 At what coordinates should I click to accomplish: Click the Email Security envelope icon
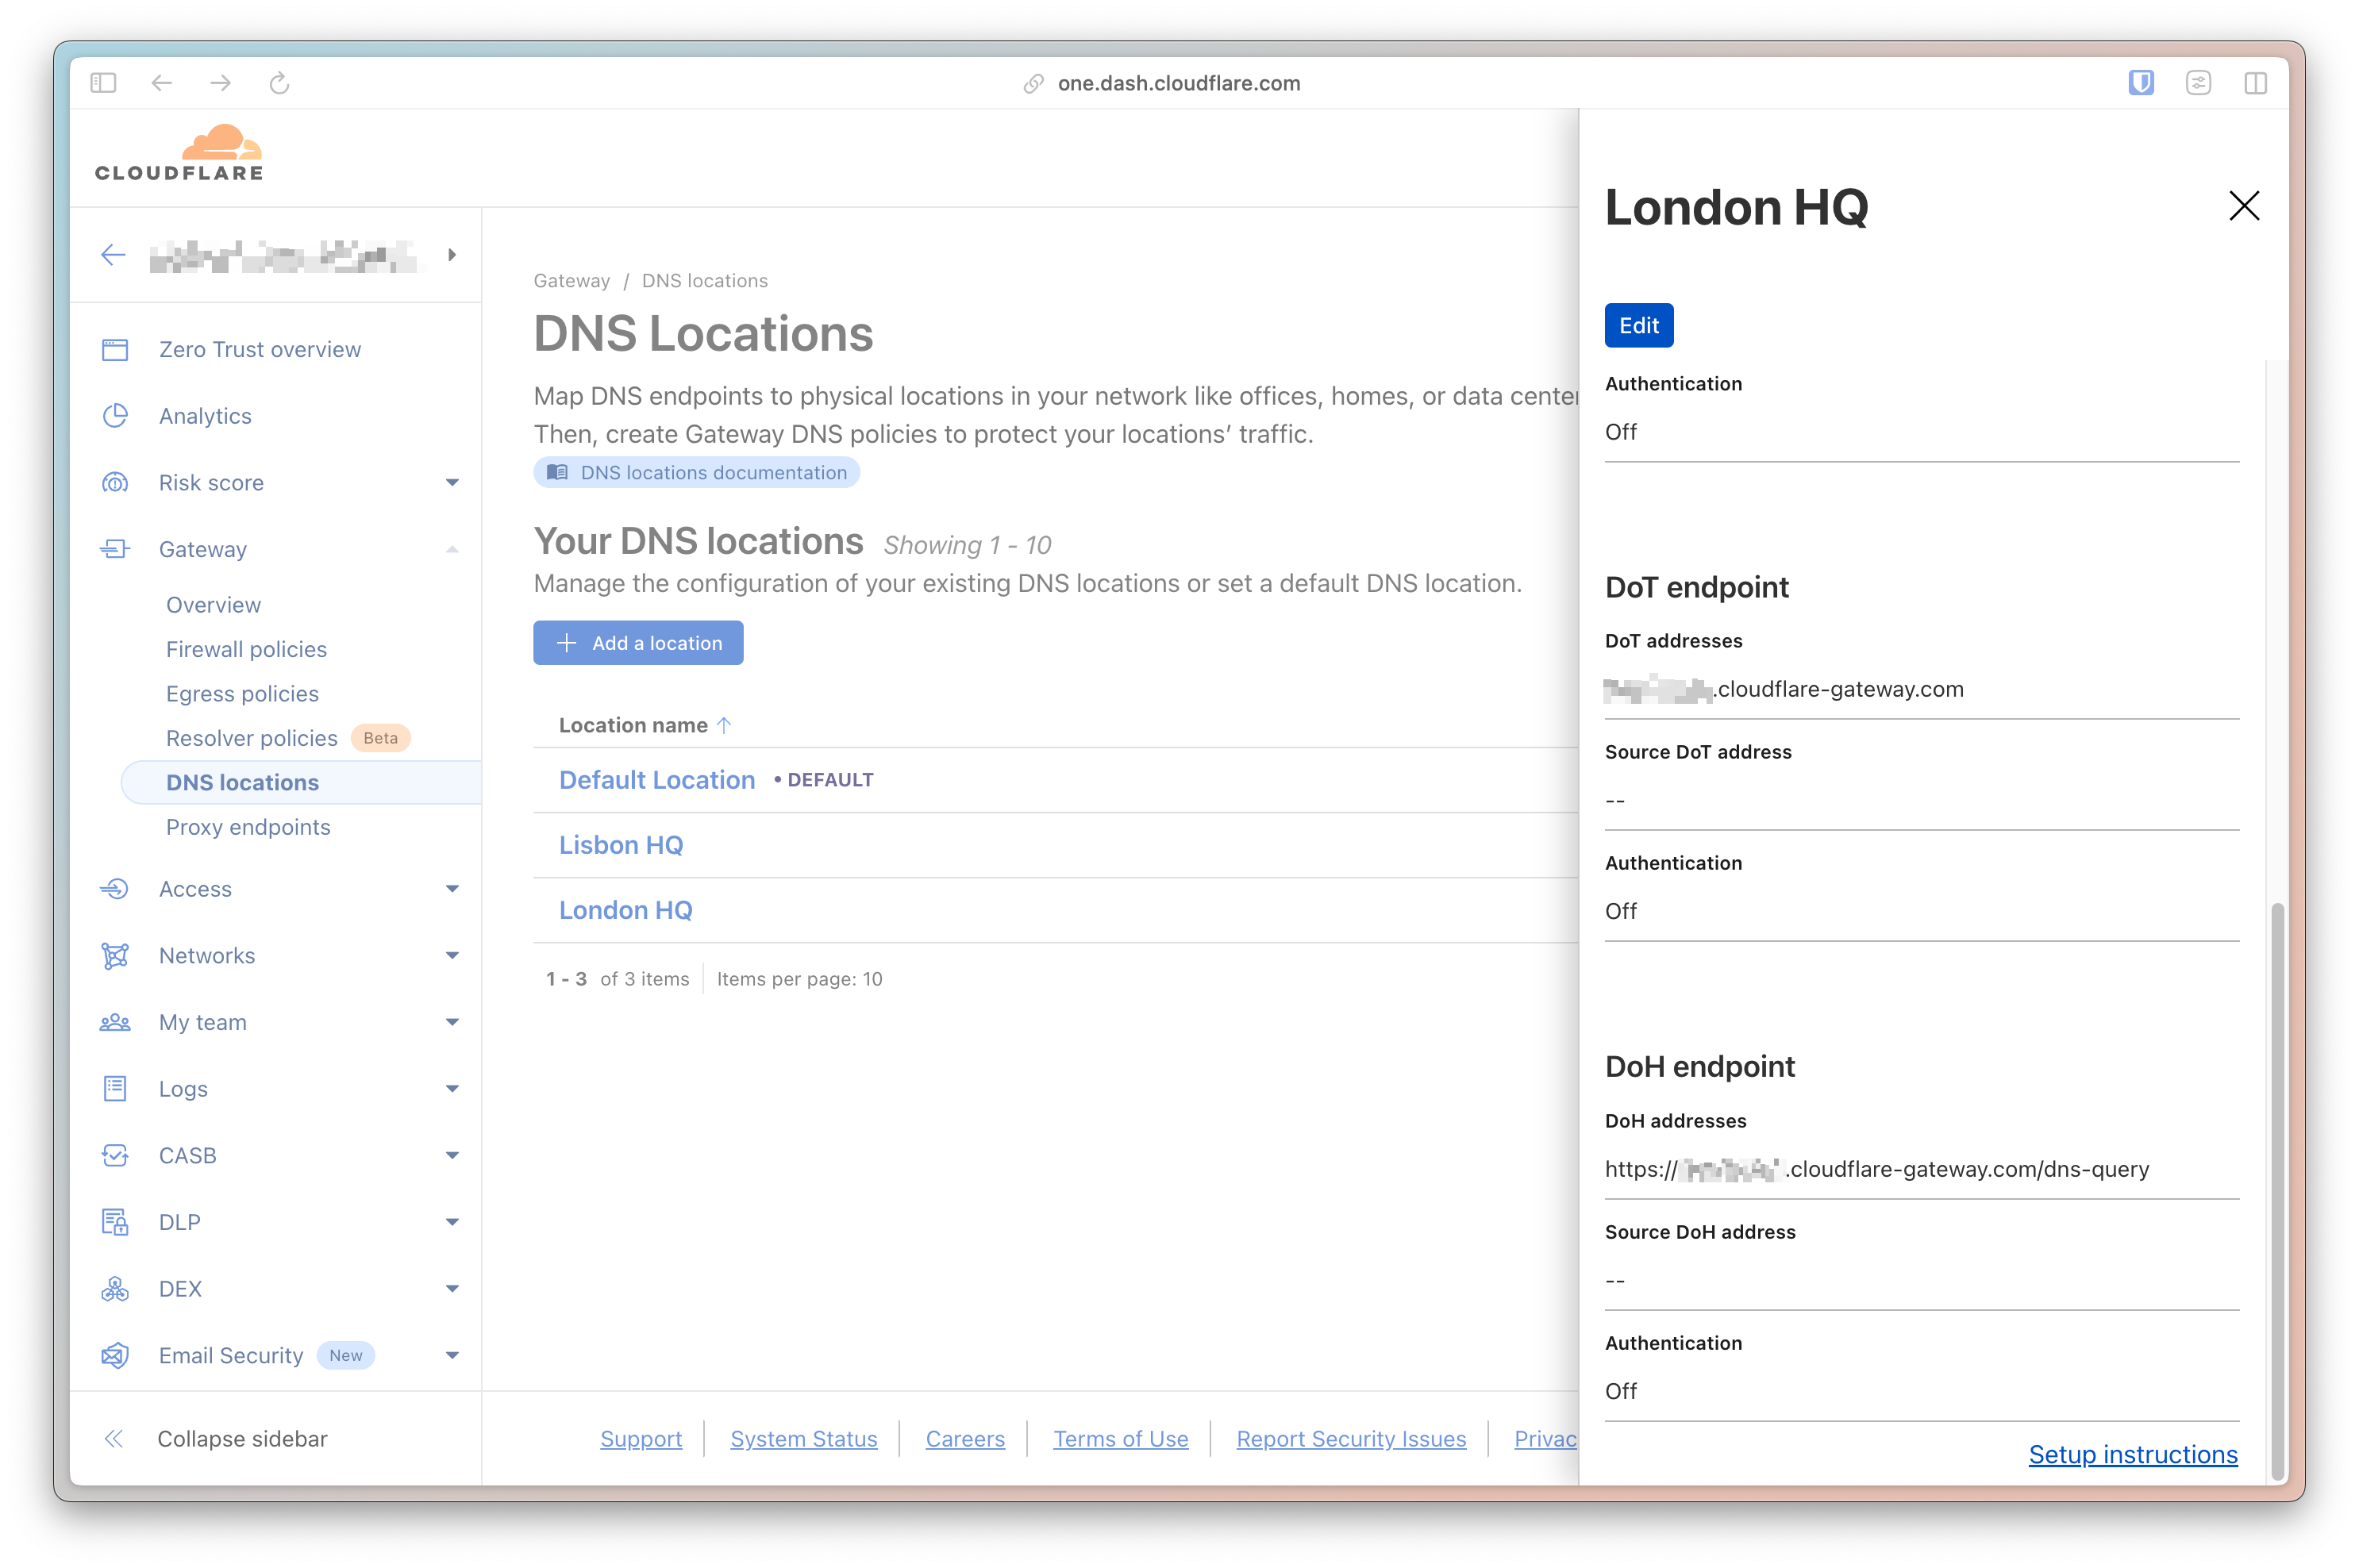click(x=115, y=1356)
